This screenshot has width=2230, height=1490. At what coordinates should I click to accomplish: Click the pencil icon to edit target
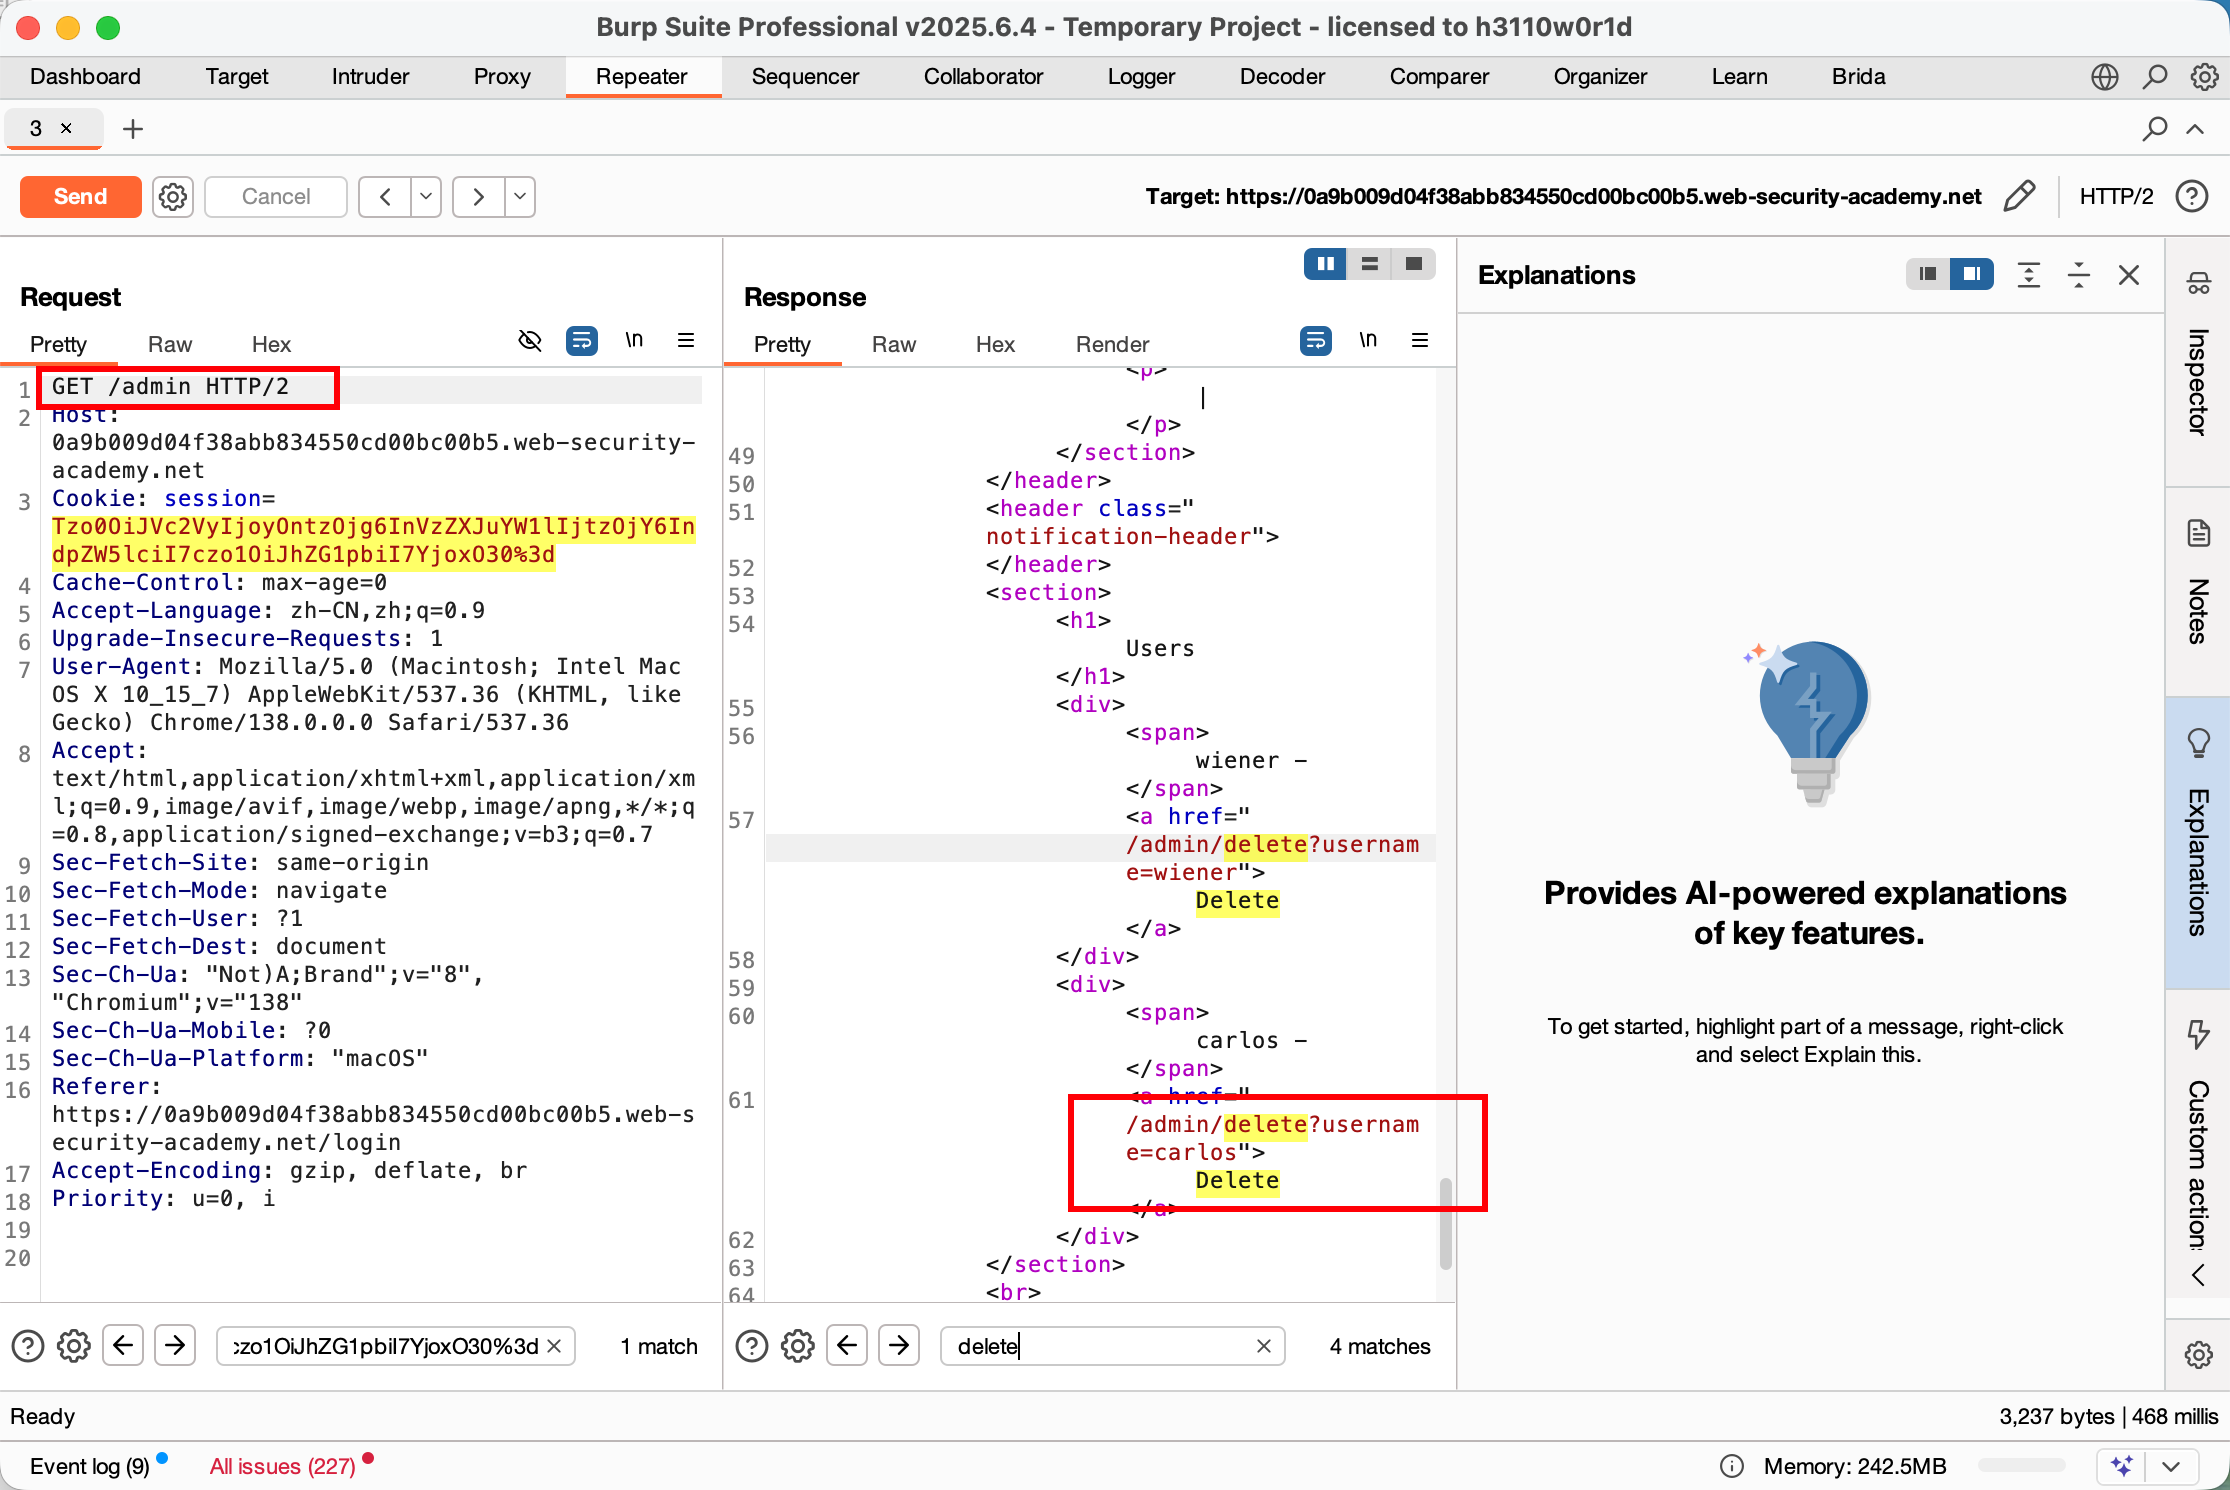coord(2019,196)
